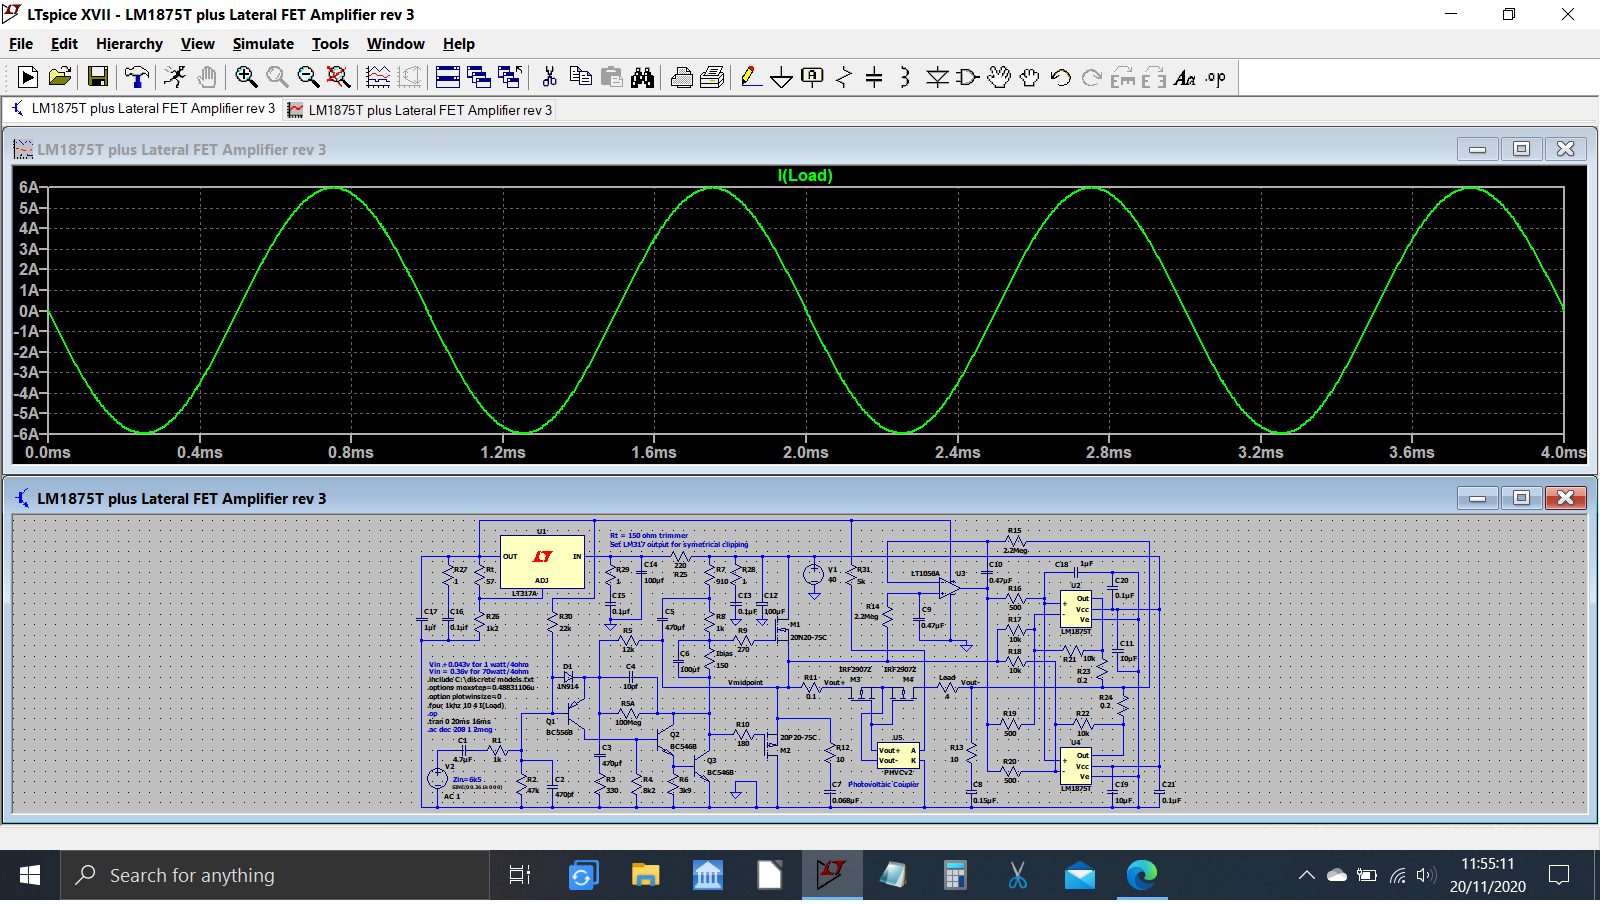
Task: Open the Component gate-symbol tool
Action: [x=967, y=77]
